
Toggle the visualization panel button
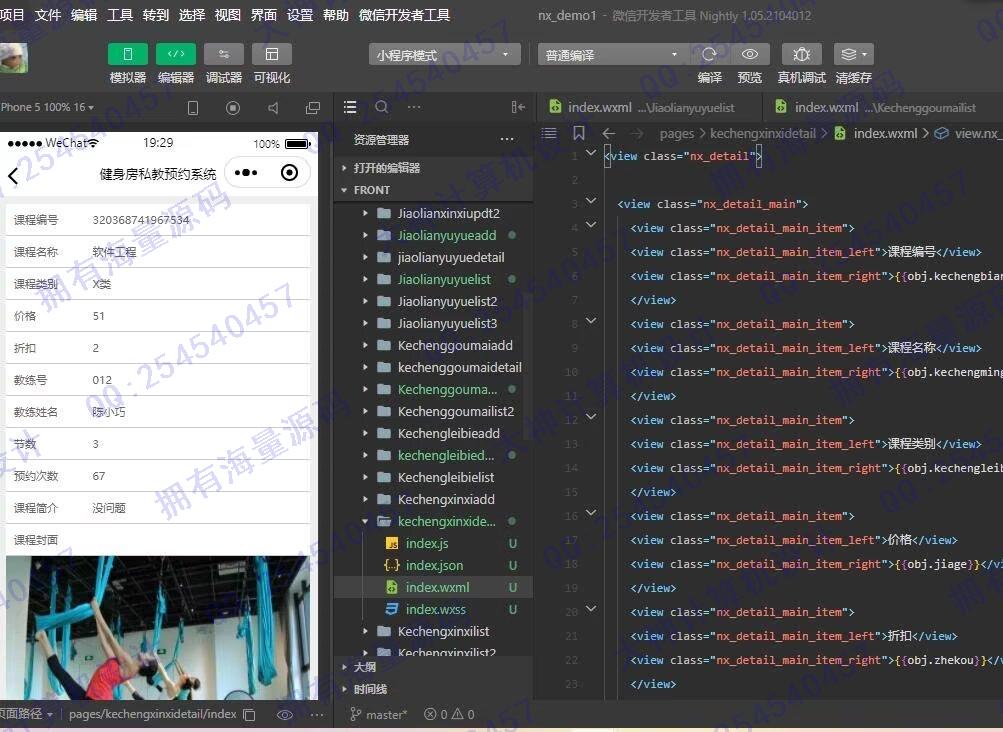pos(272,54)
